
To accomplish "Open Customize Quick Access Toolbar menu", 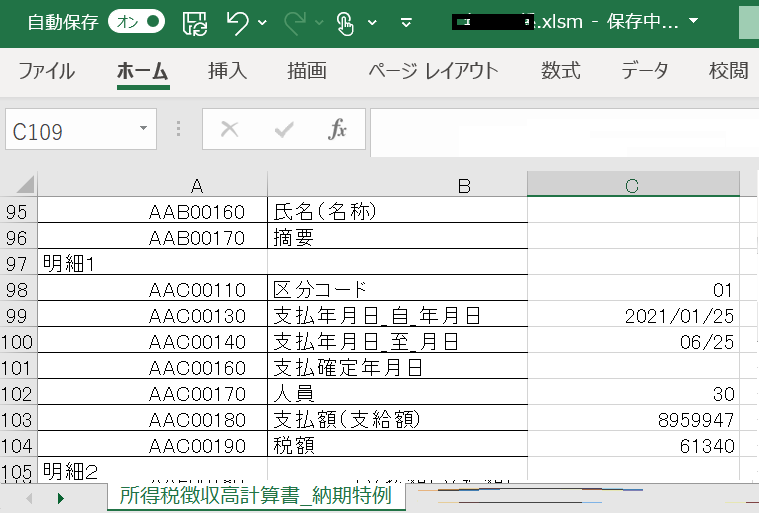I will point(407,22).
